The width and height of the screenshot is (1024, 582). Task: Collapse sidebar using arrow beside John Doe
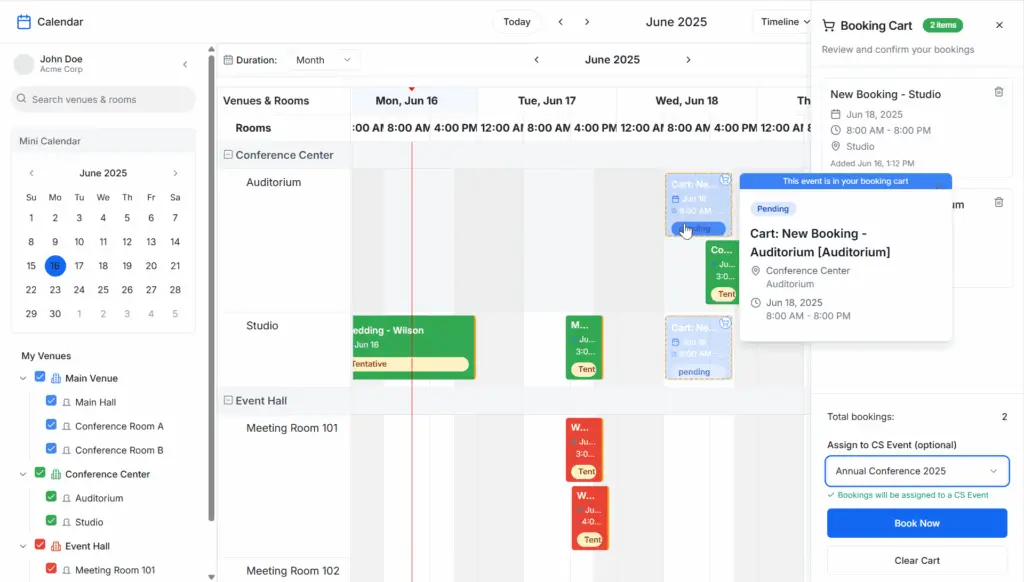tap(185, 65)
